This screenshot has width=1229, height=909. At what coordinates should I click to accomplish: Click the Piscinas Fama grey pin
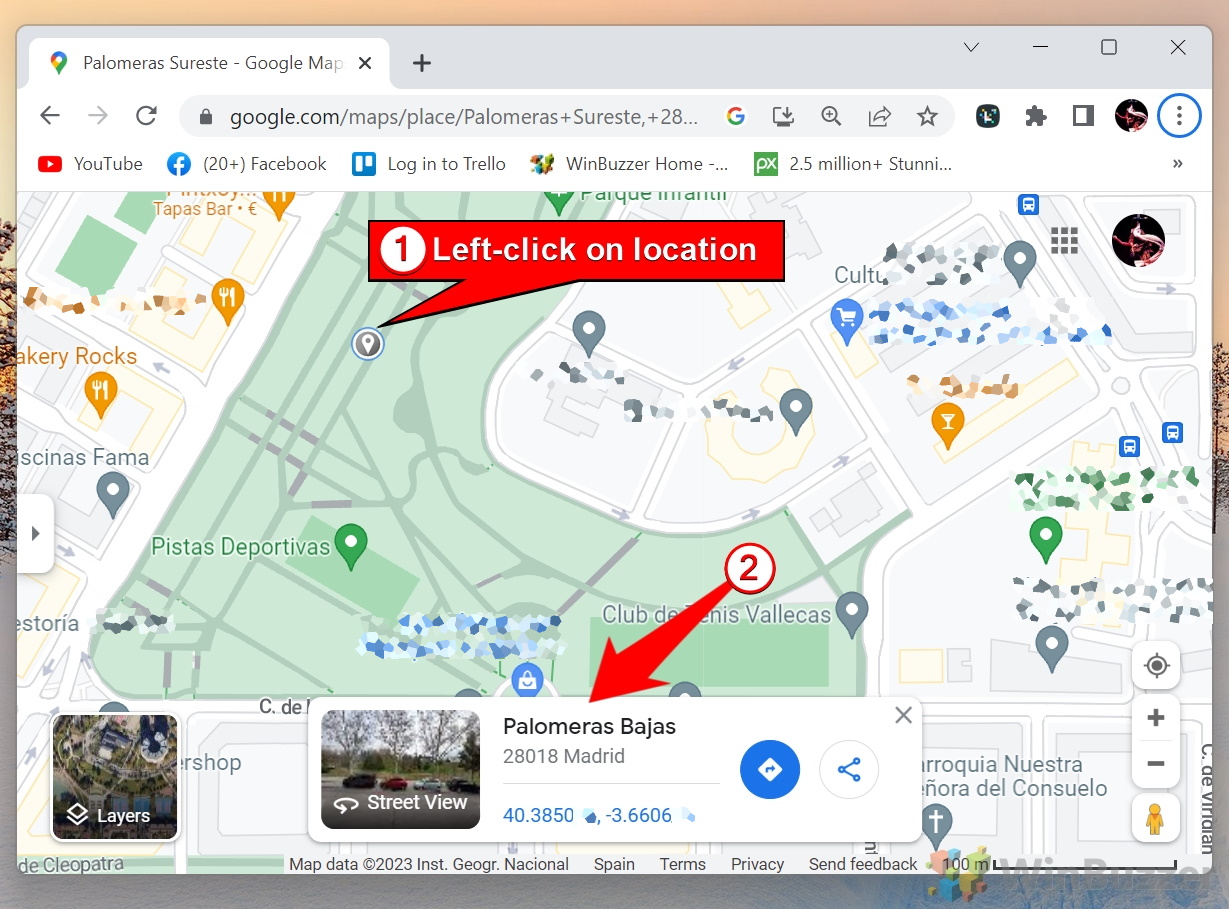112,494
